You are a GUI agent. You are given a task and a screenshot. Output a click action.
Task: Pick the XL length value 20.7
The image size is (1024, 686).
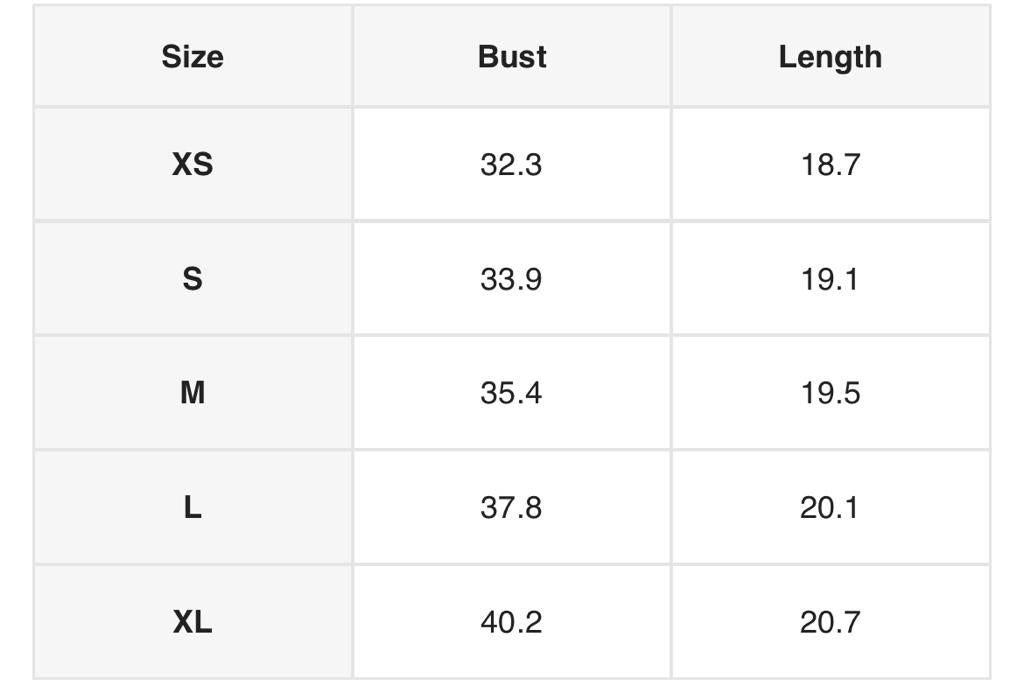(830, 622)
